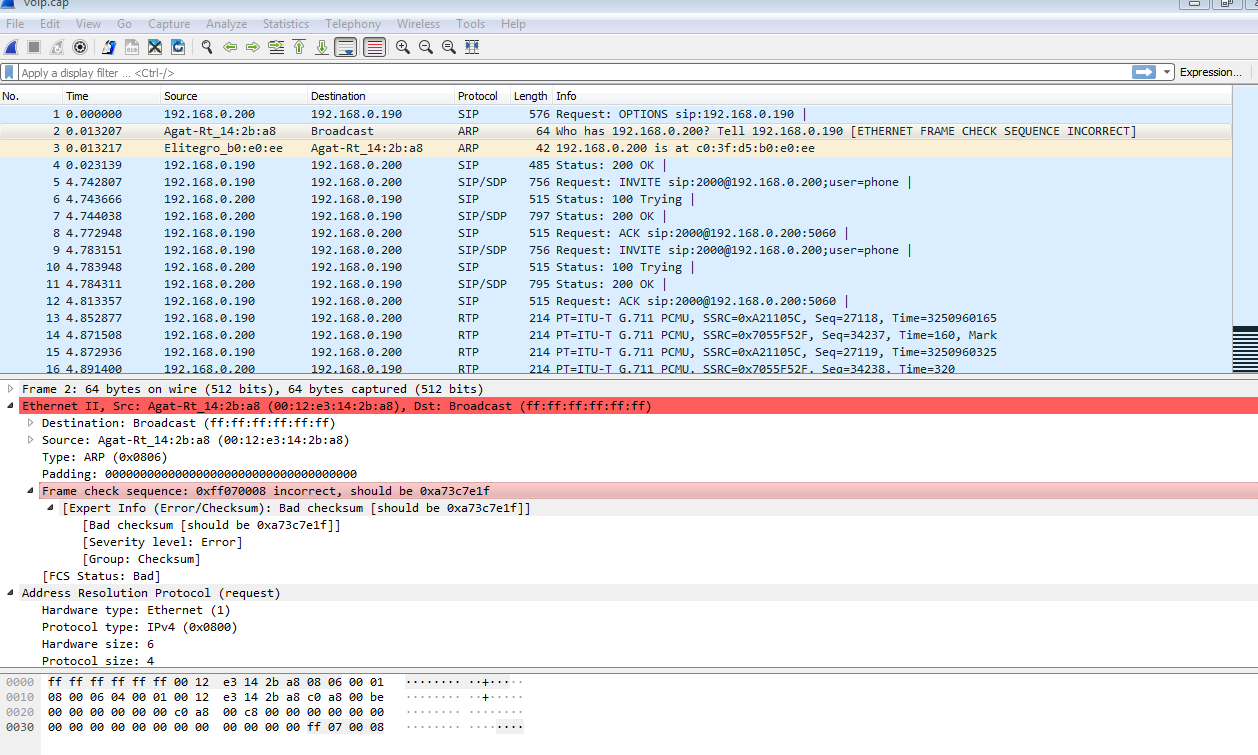
Task: Open the filter history dropdown arrow
Action: [x=1166, y=72]
